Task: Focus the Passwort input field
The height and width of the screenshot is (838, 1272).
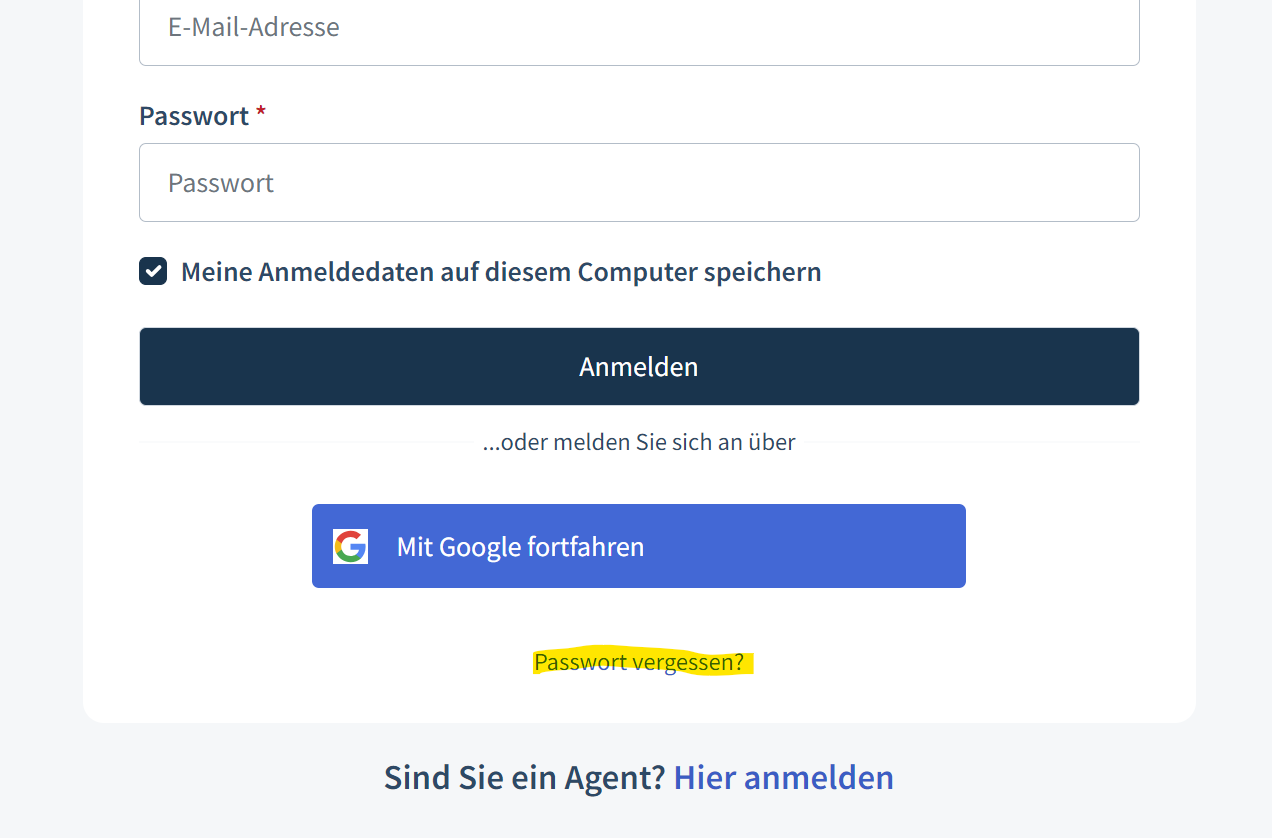Action: (639, 182)
